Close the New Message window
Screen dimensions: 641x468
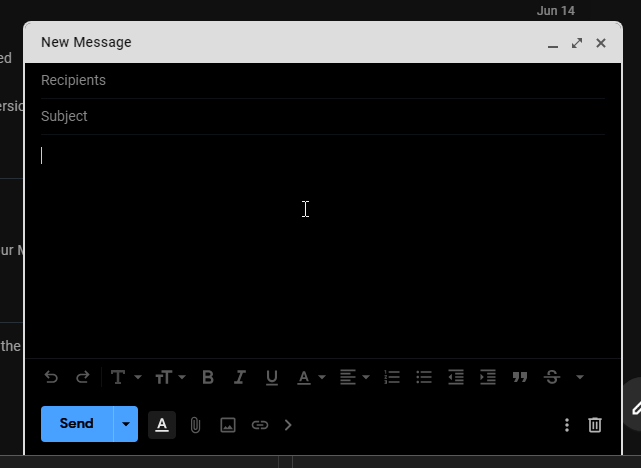[x=601, y=43]
